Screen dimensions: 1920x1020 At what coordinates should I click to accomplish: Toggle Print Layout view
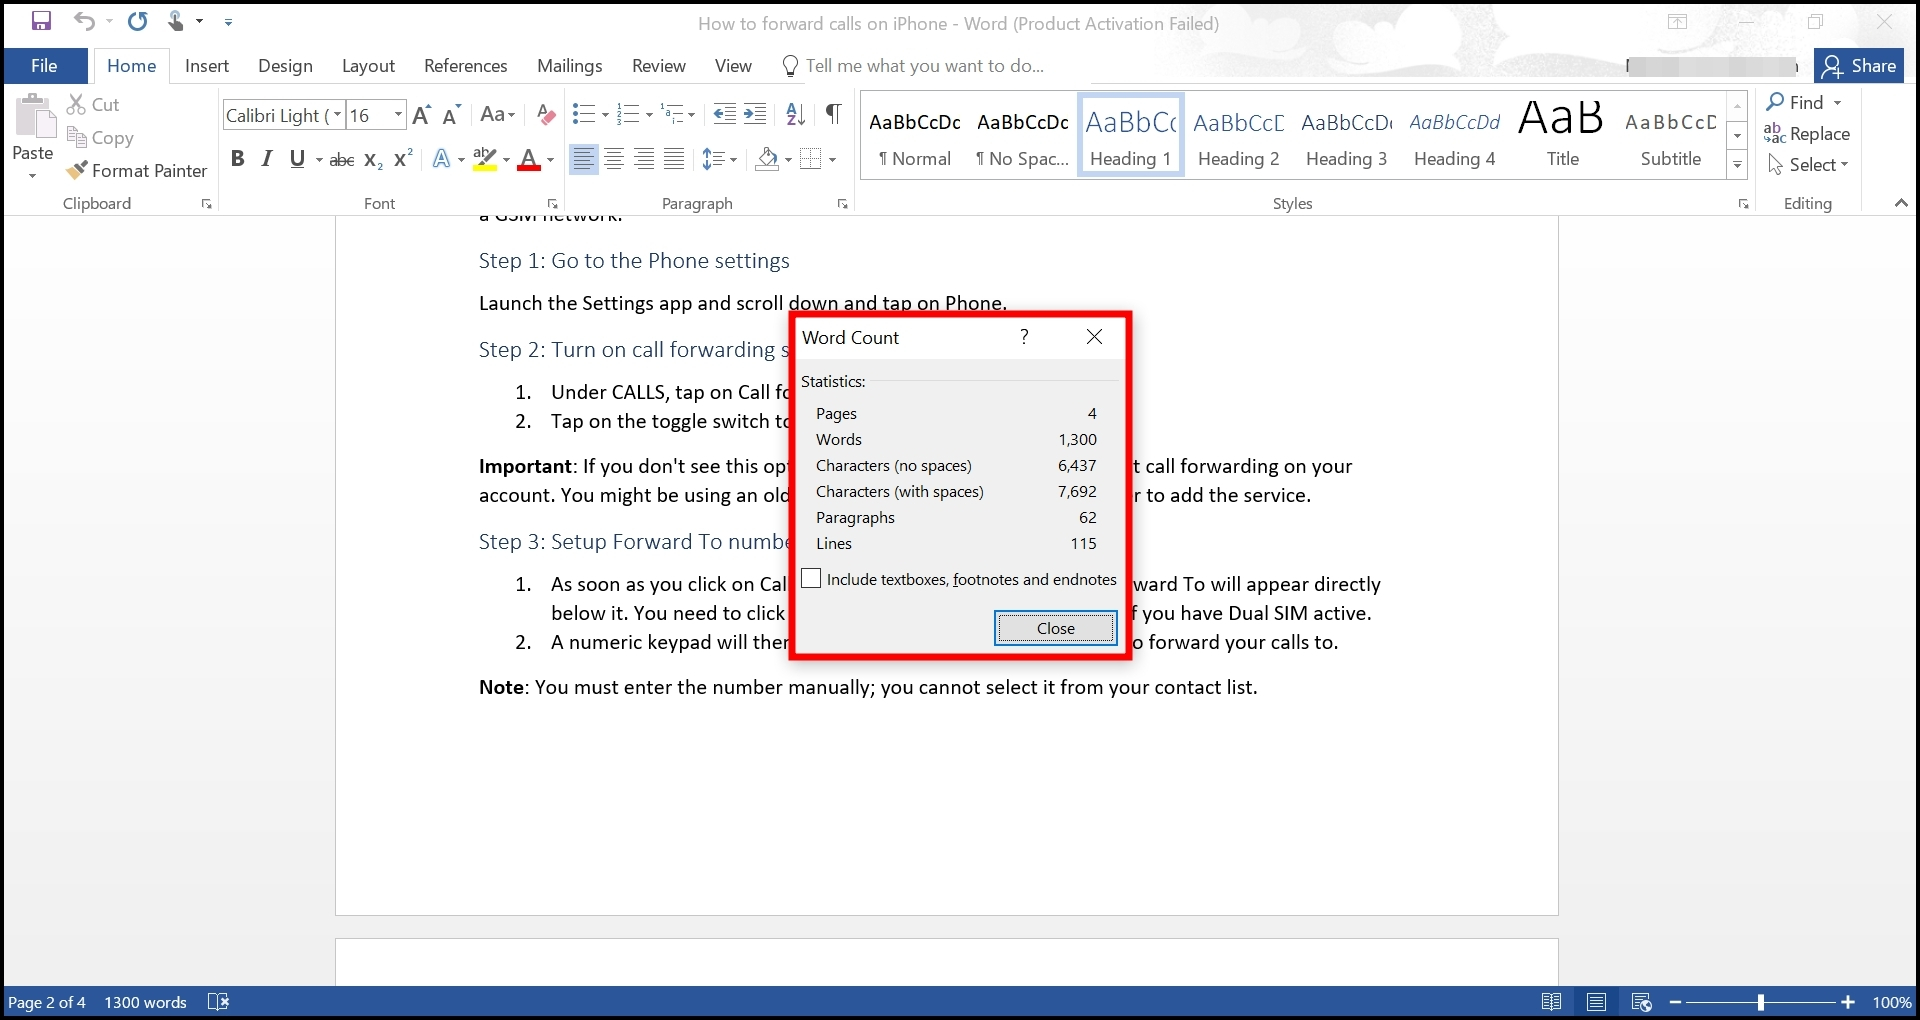pos(1596,1002)
